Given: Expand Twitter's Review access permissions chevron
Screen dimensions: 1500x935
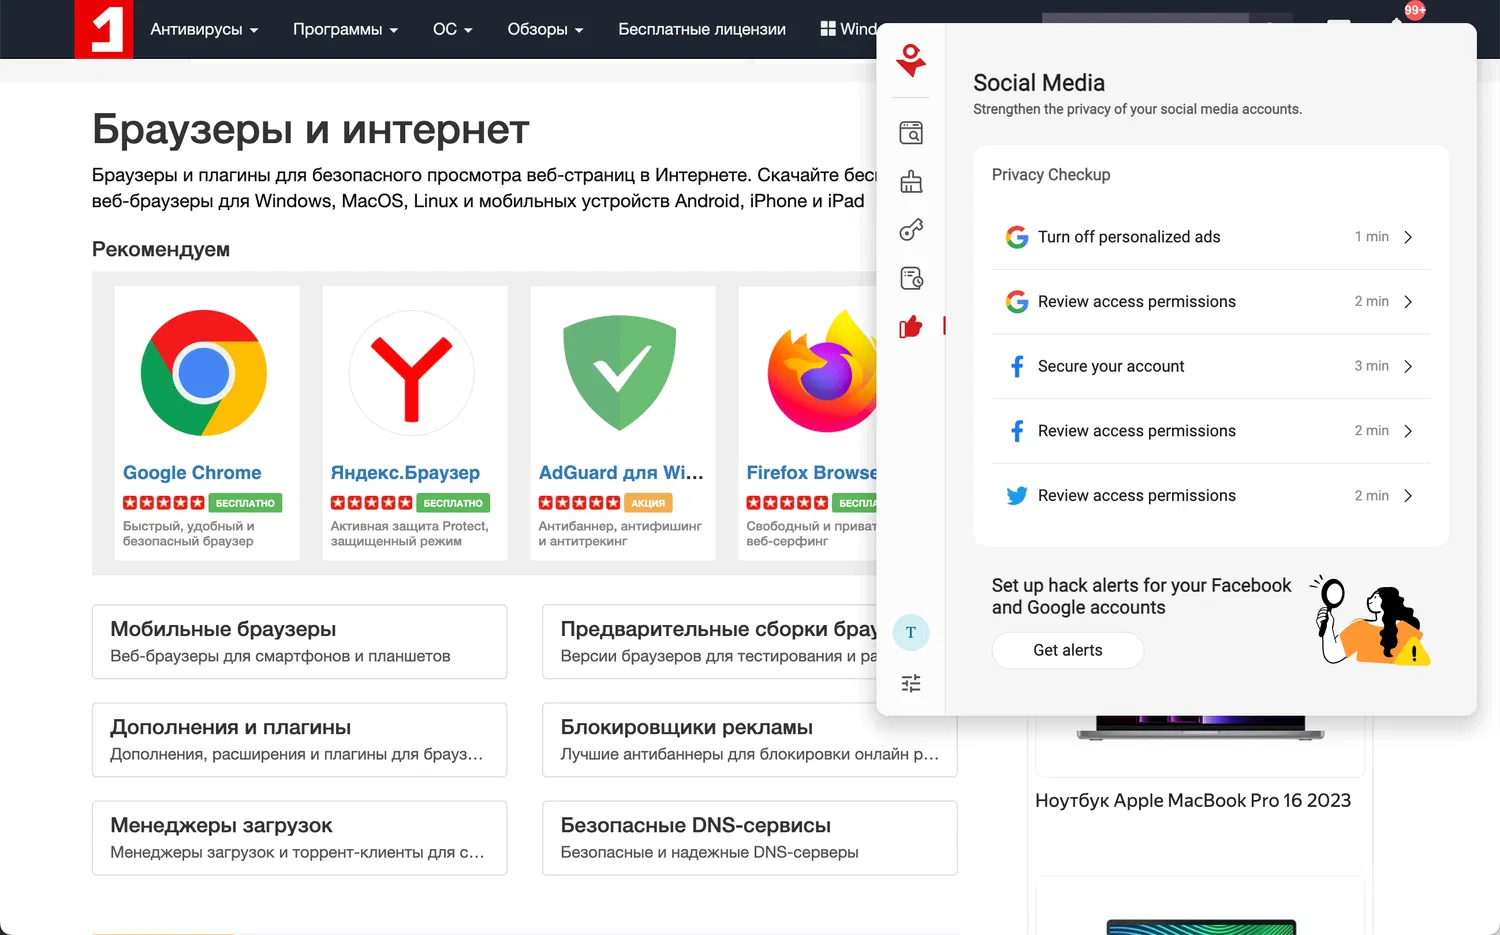Looking at the screenshot, I should click(1408, 496).
